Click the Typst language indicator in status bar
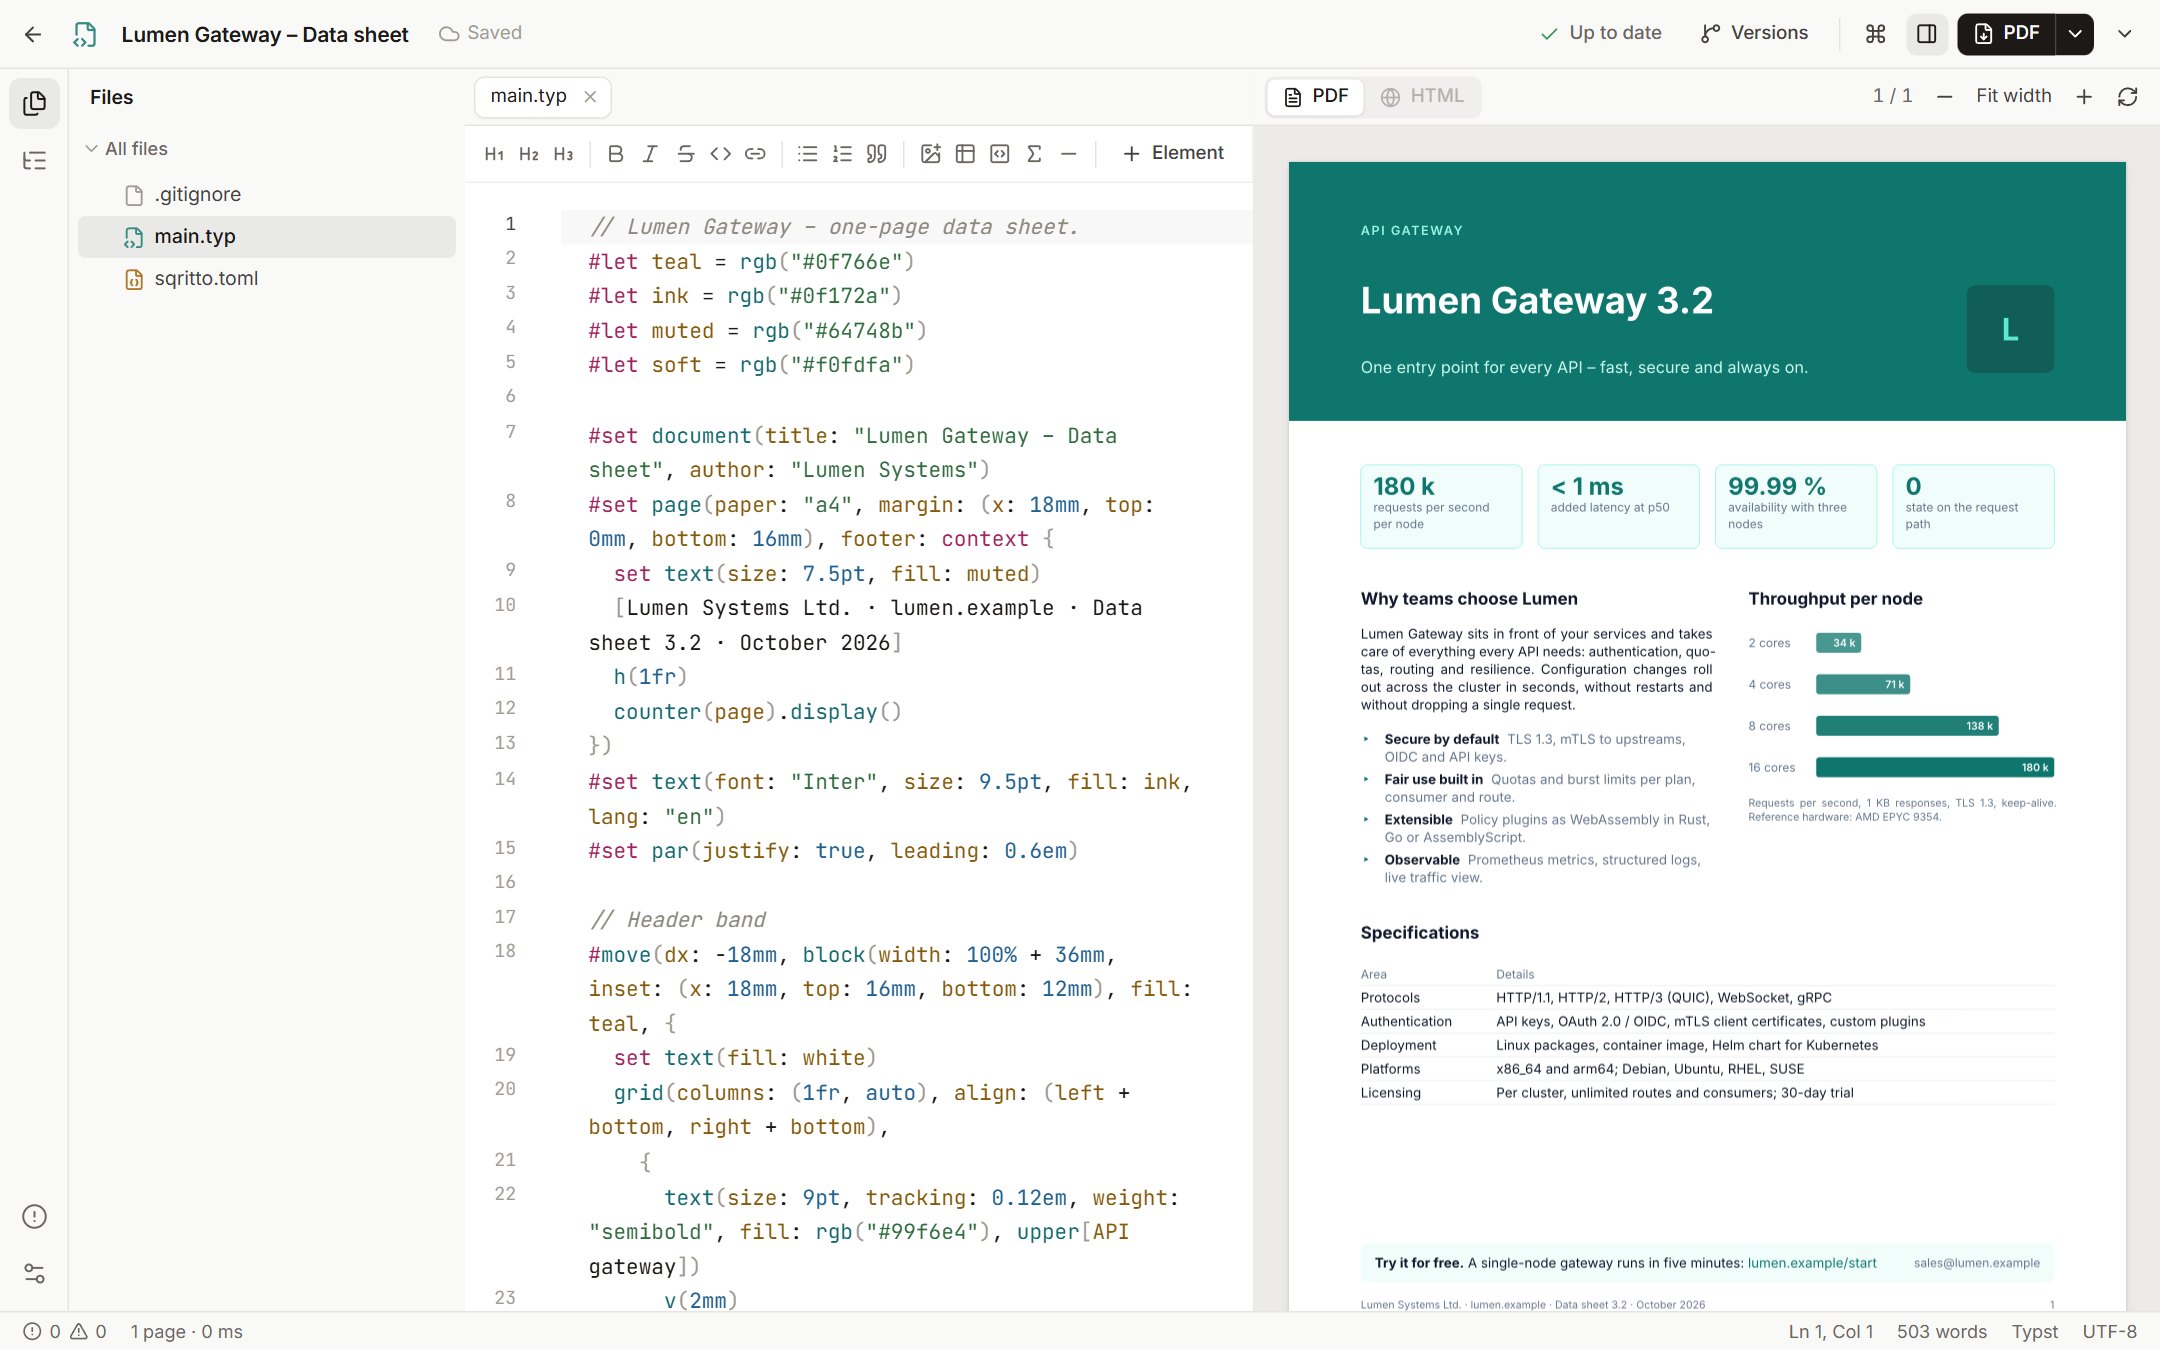The image size is (2160, 1350). pos(2034,1332)
